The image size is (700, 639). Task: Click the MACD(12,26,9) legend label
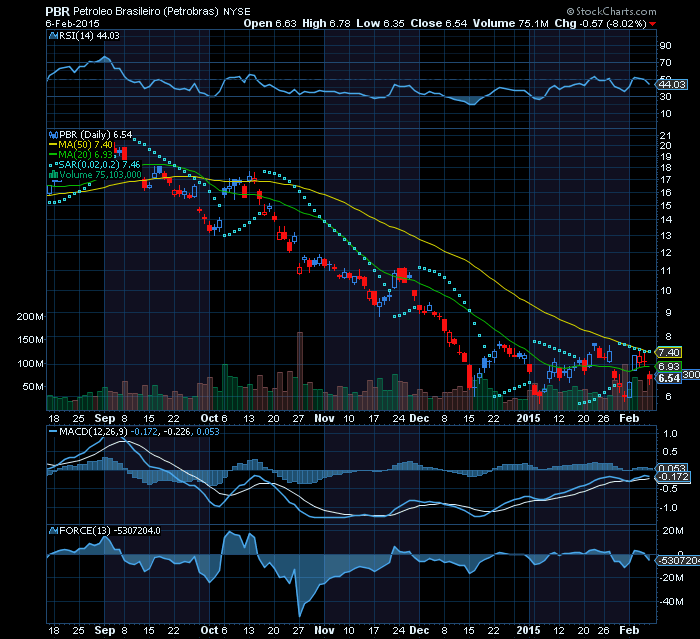click(x=93, y=432)
